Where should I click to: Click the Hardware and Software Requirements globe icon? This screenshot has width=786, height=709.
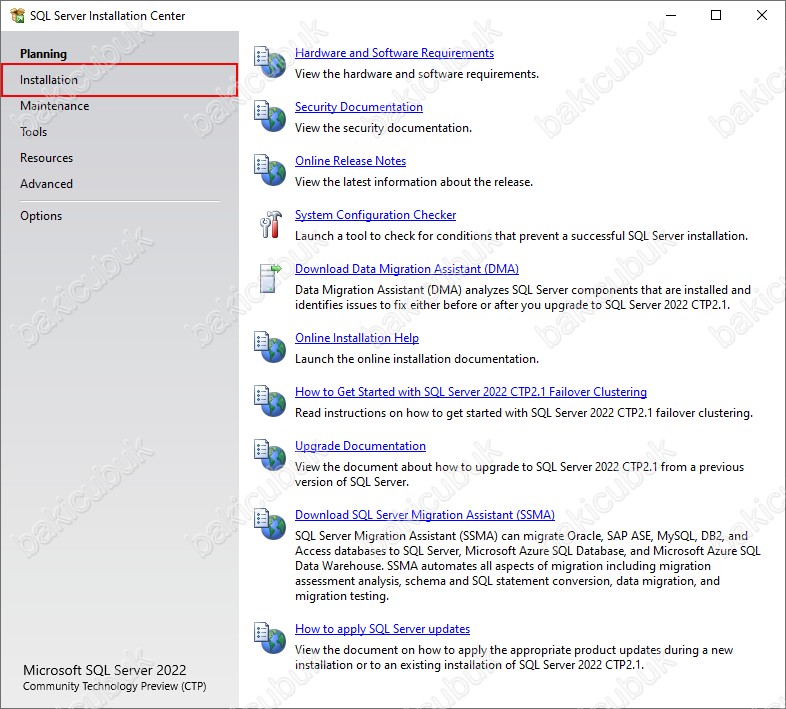[270, 62]
